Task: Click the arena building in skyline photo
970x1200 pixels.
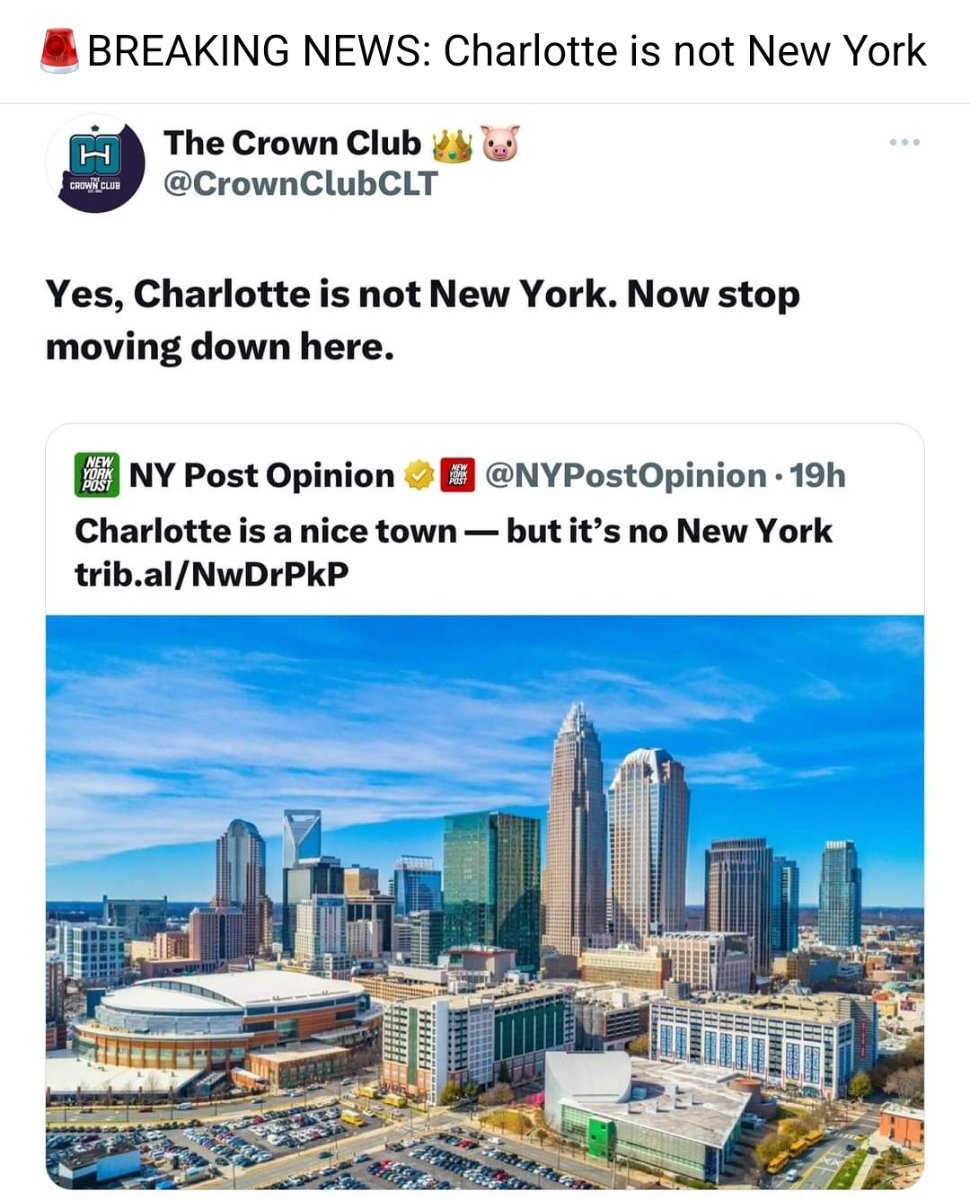Action: [225, 1020]
